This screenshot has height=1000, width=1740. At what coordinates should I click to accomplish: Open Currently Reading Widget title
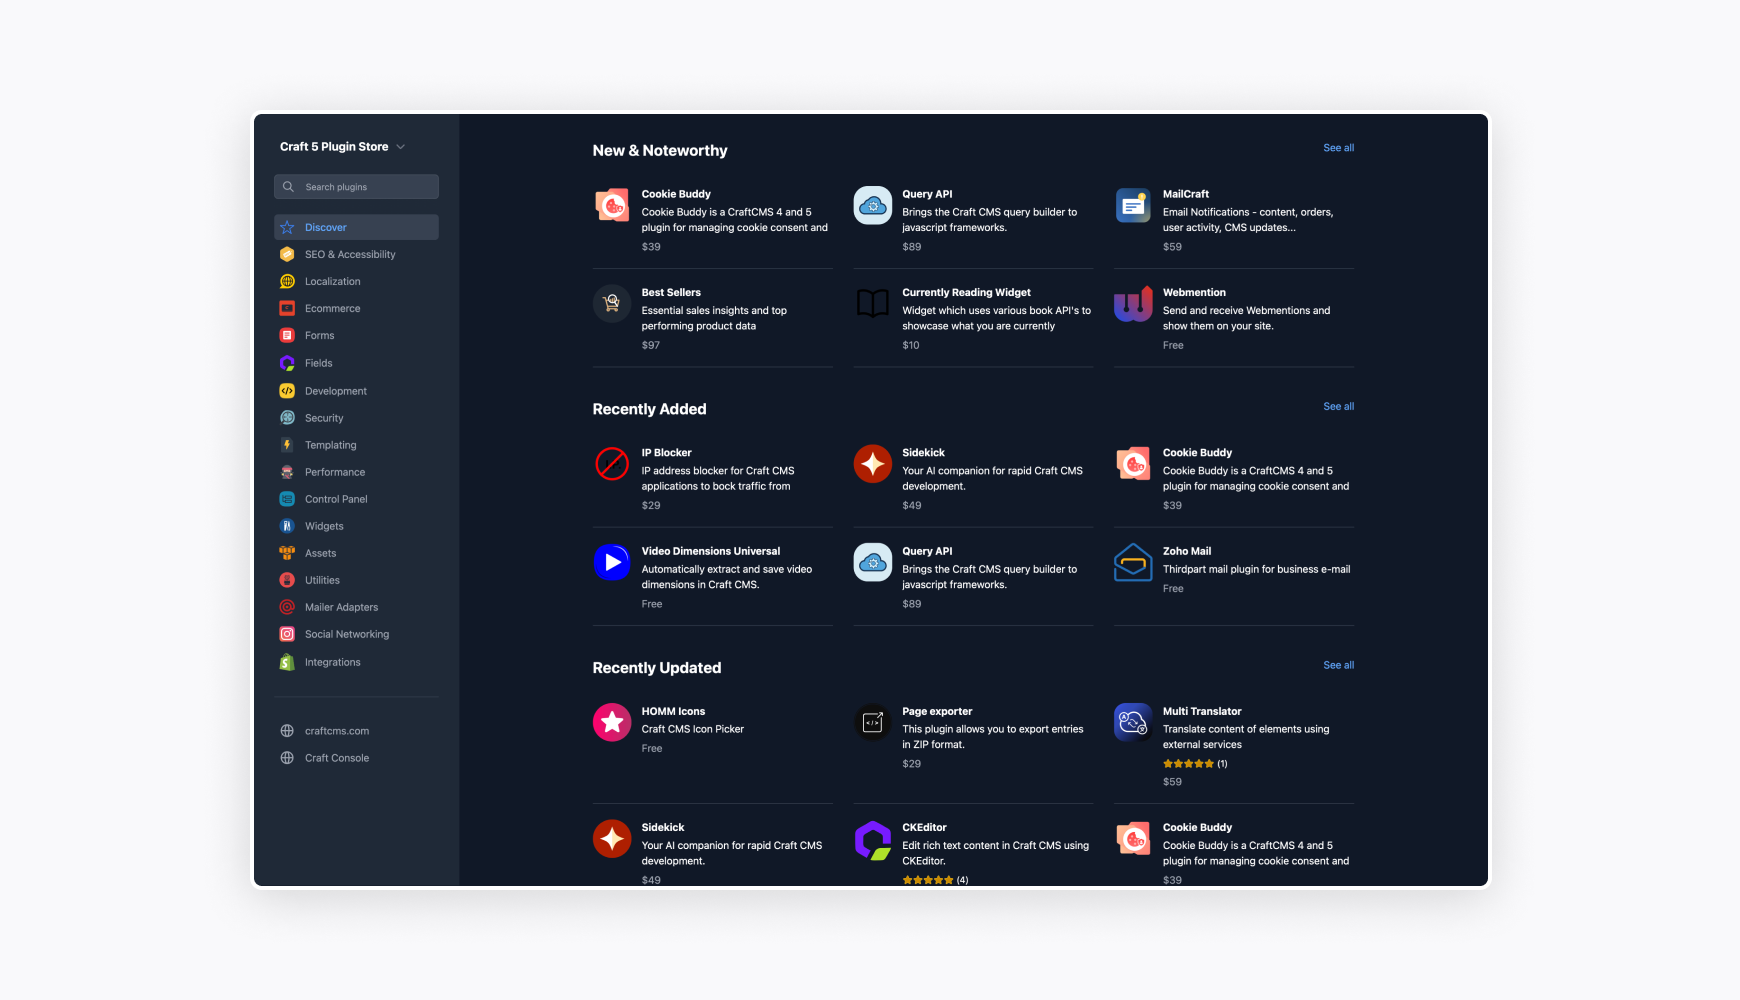click(x=966, y=293)
